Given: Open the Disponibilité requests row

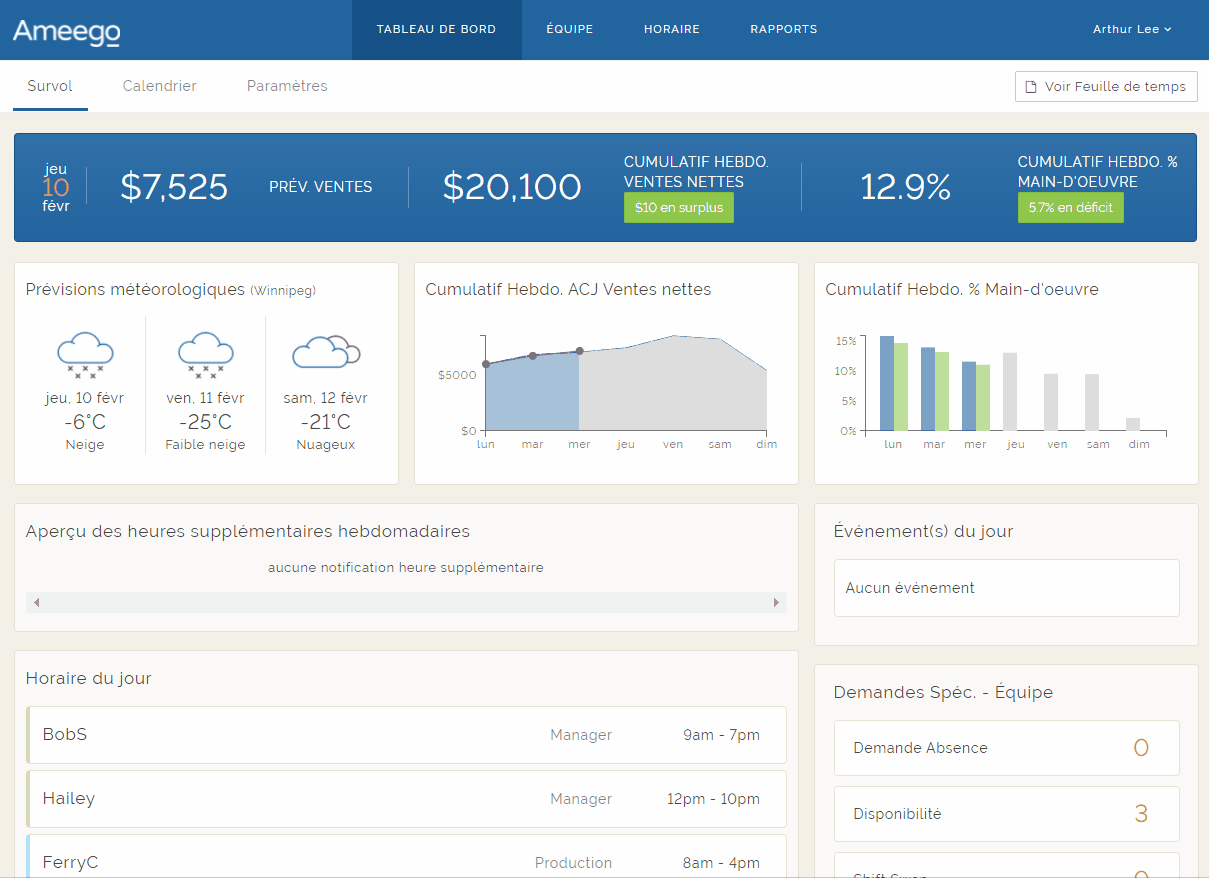Looking at the screenshot, I should coord(1006,814).
